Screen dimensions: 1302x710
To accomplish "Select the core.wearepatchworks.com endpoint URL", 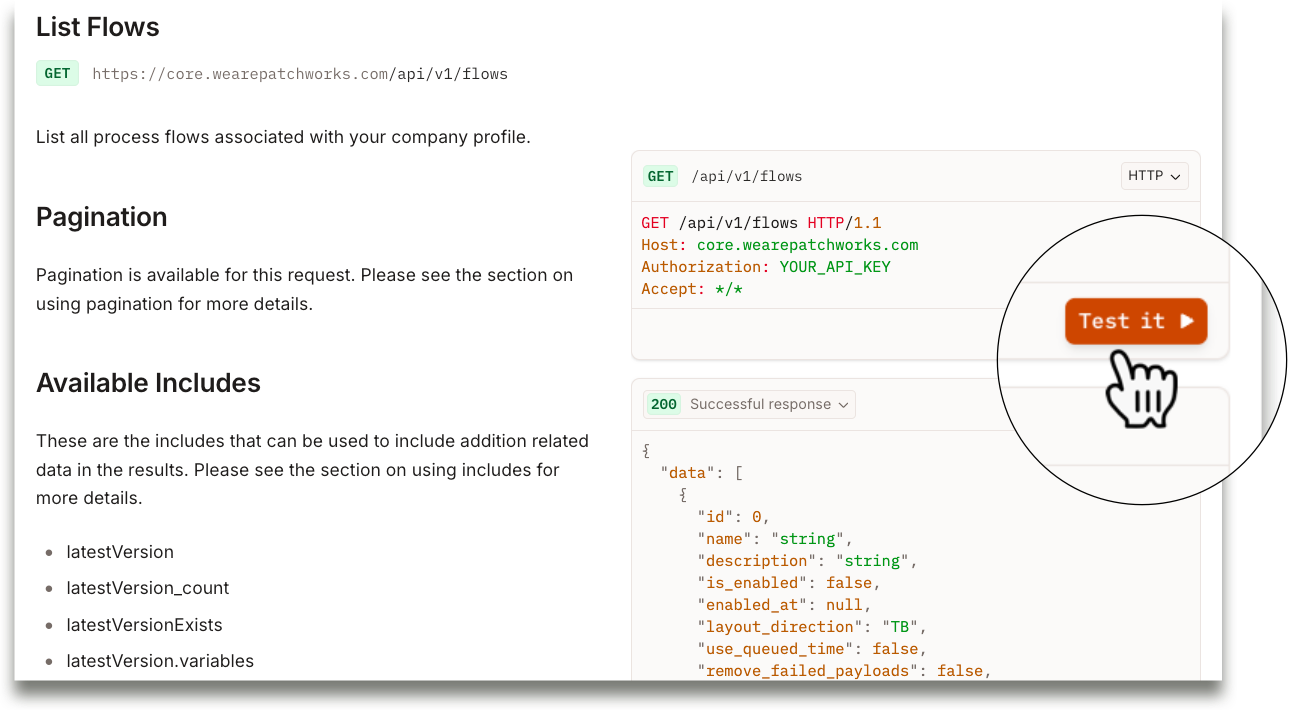I will point(300,74).
